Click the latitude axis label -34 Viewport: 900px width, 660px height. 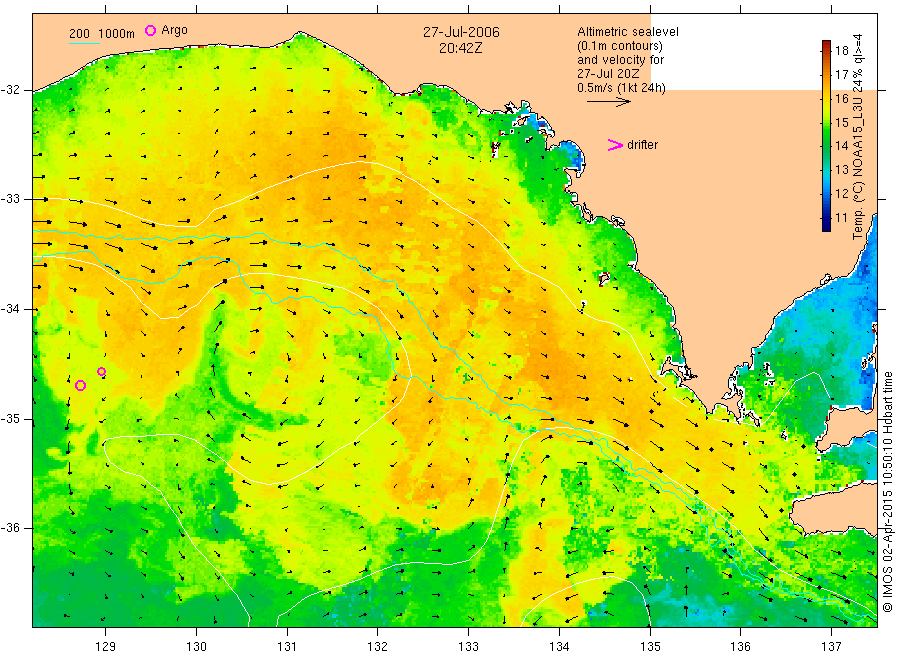[x=10, y=309]
